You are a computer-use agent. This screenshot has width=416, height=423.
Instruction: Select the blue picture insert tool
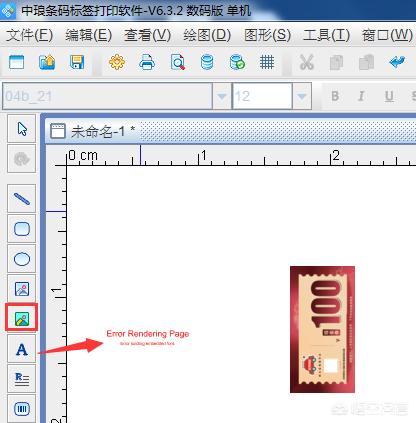pyautogui.click(x=22, y=289)
